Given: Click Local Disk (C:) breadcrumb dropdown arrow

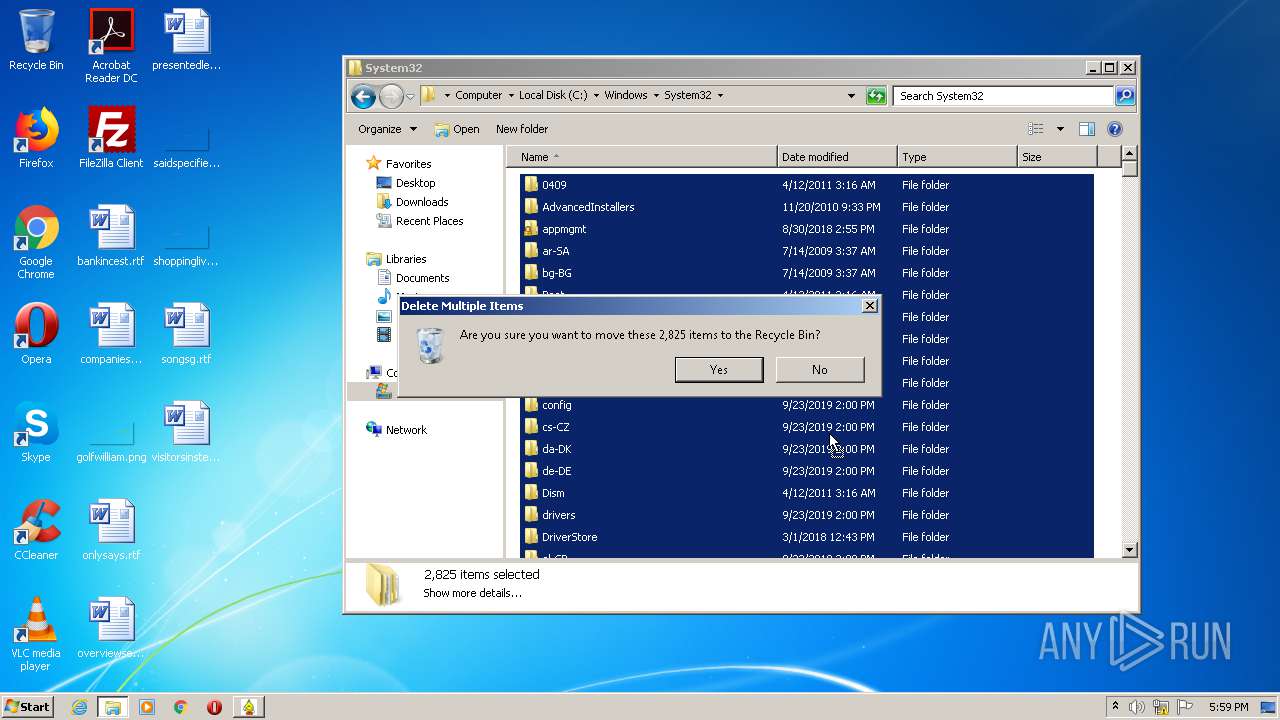Looking at the screenshot, I should pyautogui.click(x=596, y=96).
